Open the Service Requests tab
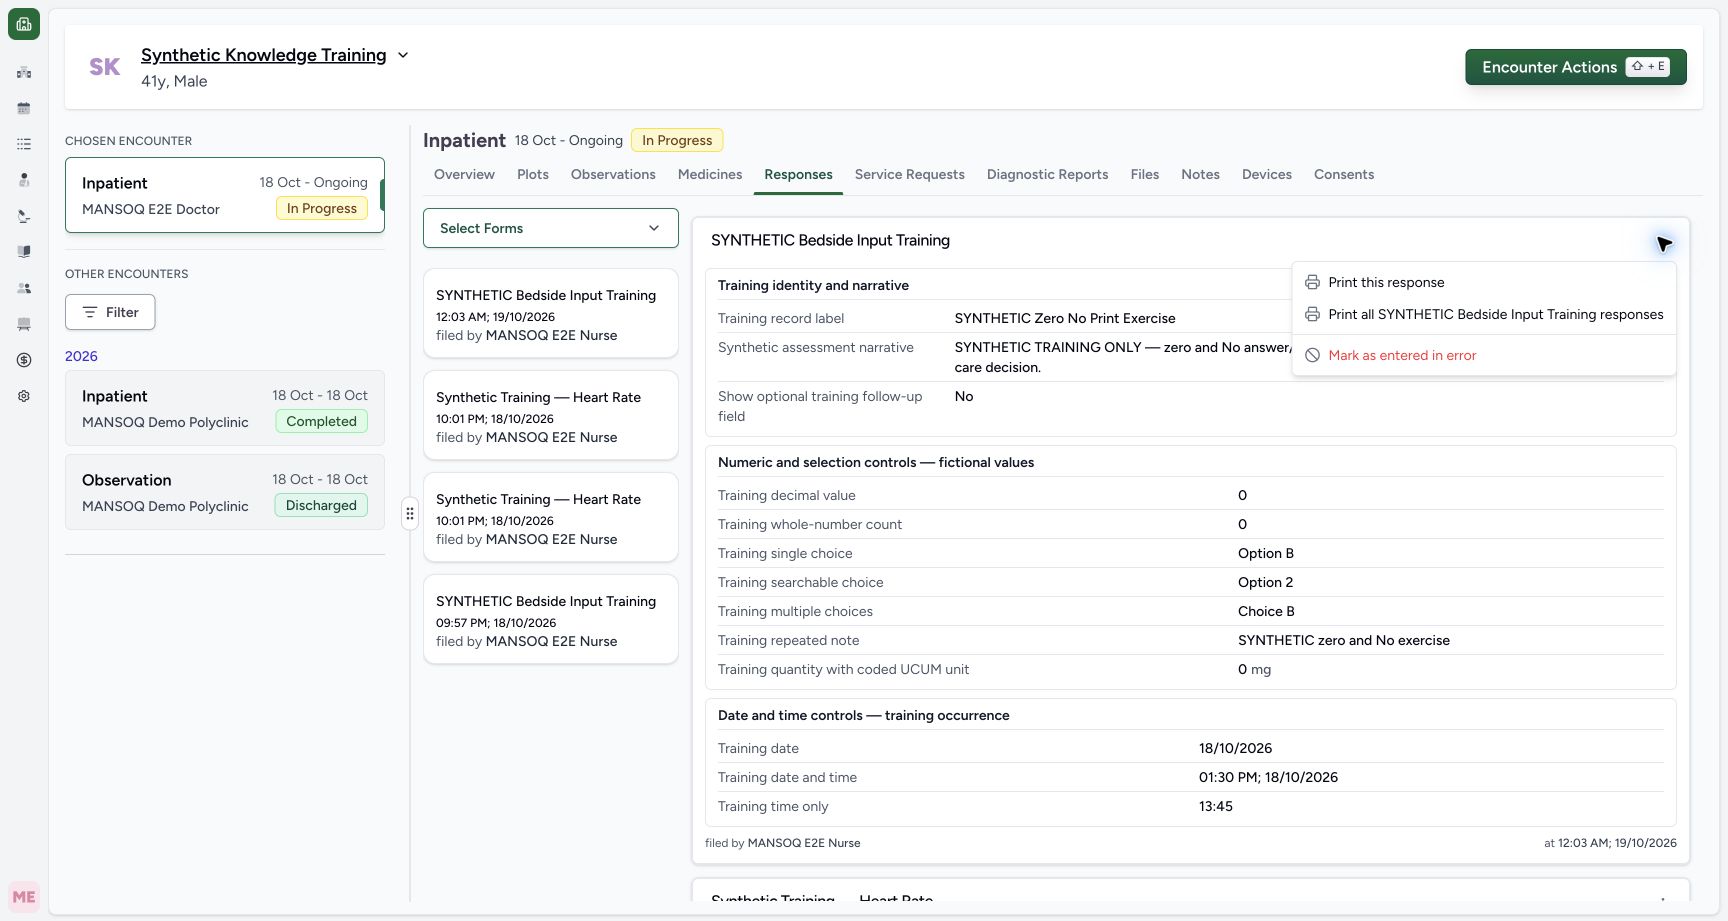Viewport: 1728px width, 921px height. (910, 174)
